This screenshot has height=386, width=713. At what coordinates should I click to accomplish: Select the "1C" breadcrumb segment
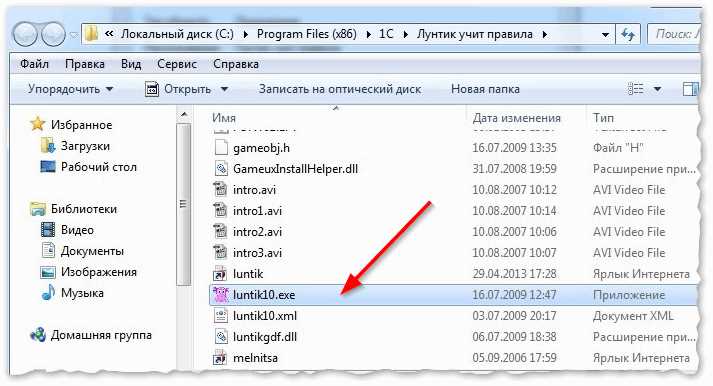tap(386, 34)
